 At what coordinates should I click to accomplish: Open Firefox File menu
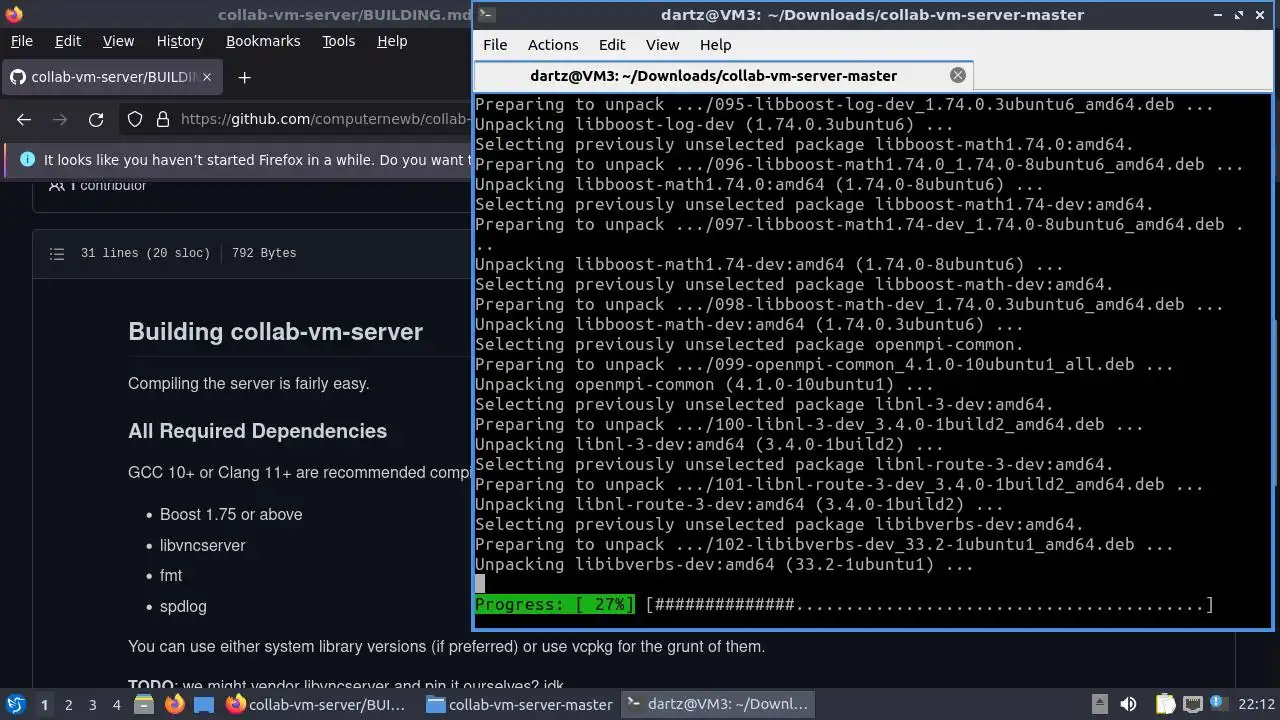[x=21, y=41]
